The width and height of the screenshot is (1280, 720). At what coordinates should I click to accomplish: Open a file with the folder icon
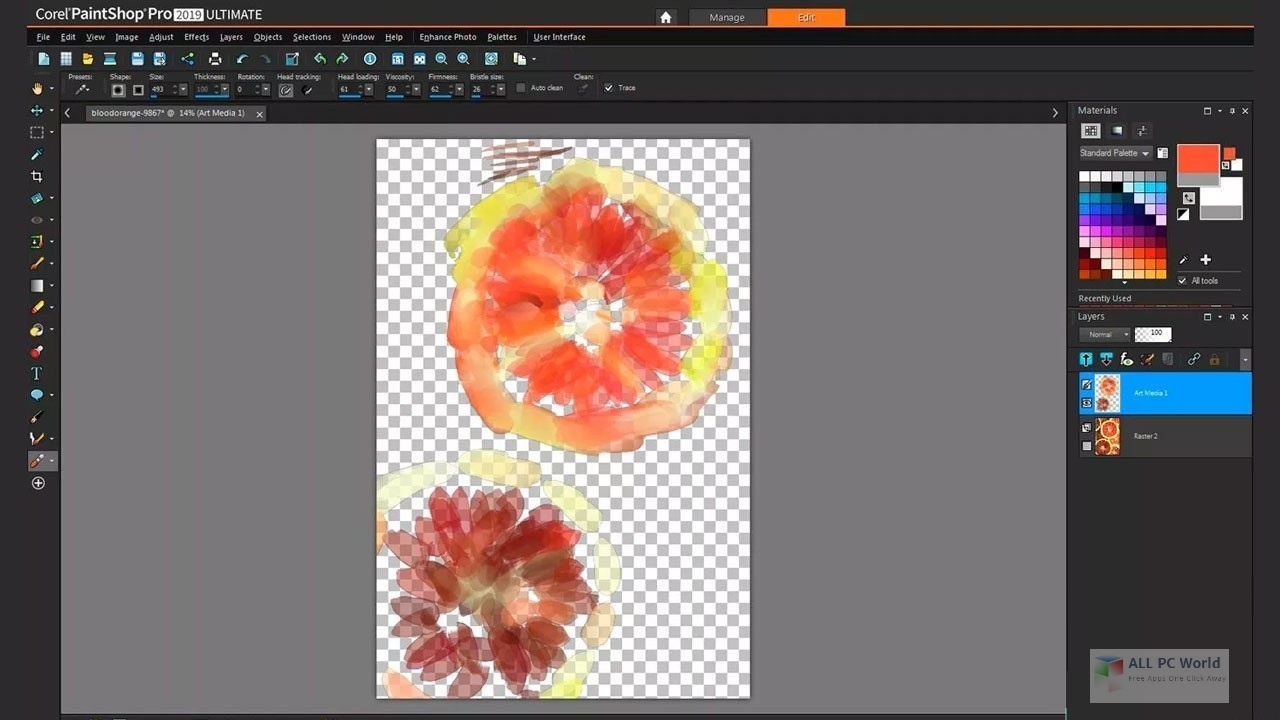coord(88,59)
